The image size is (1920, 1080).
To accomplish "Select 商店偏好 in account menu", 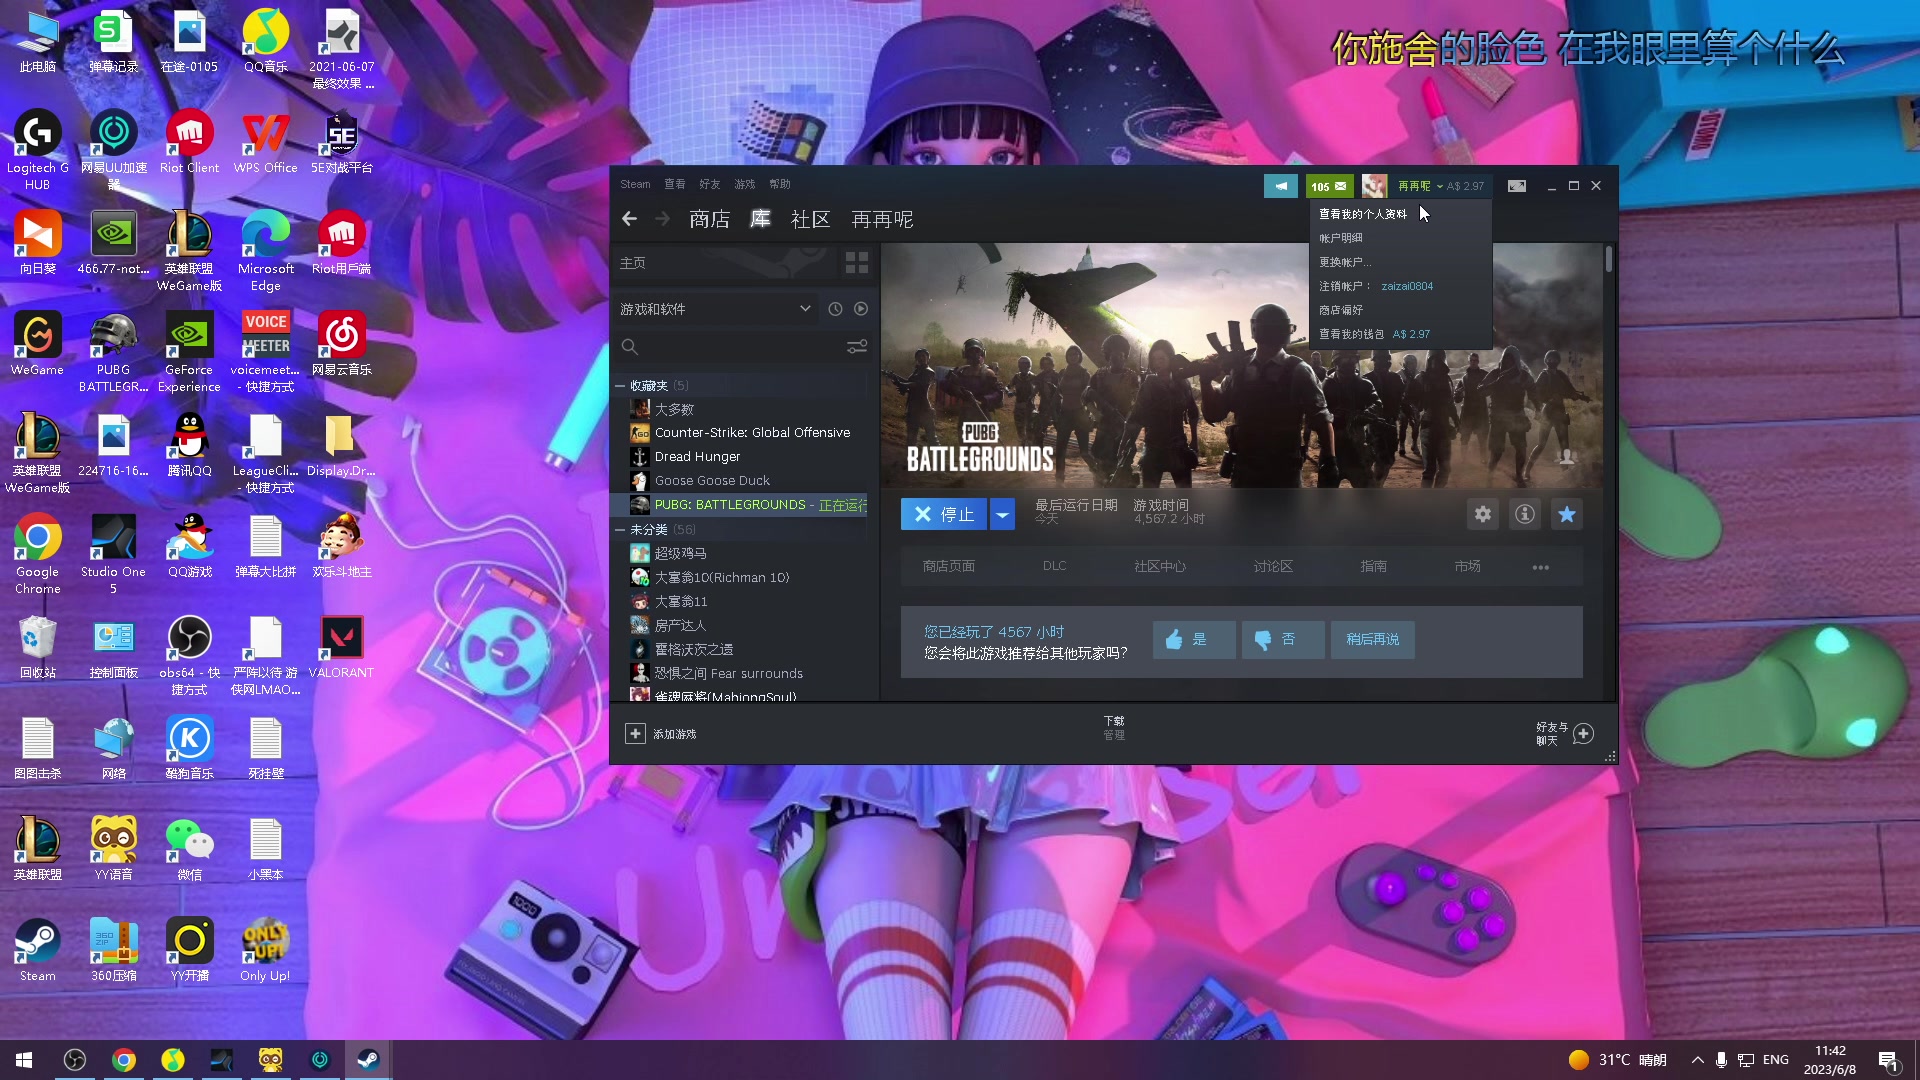I will coord(1341,310).
